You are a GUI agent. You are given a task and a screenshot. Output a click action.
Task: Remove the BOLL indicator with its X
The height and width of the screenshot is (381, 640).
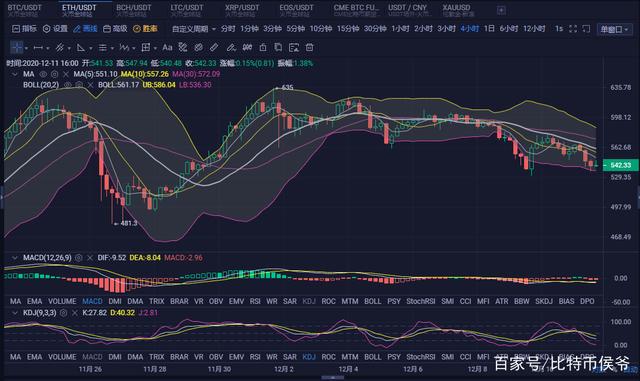tap(90, 85)
